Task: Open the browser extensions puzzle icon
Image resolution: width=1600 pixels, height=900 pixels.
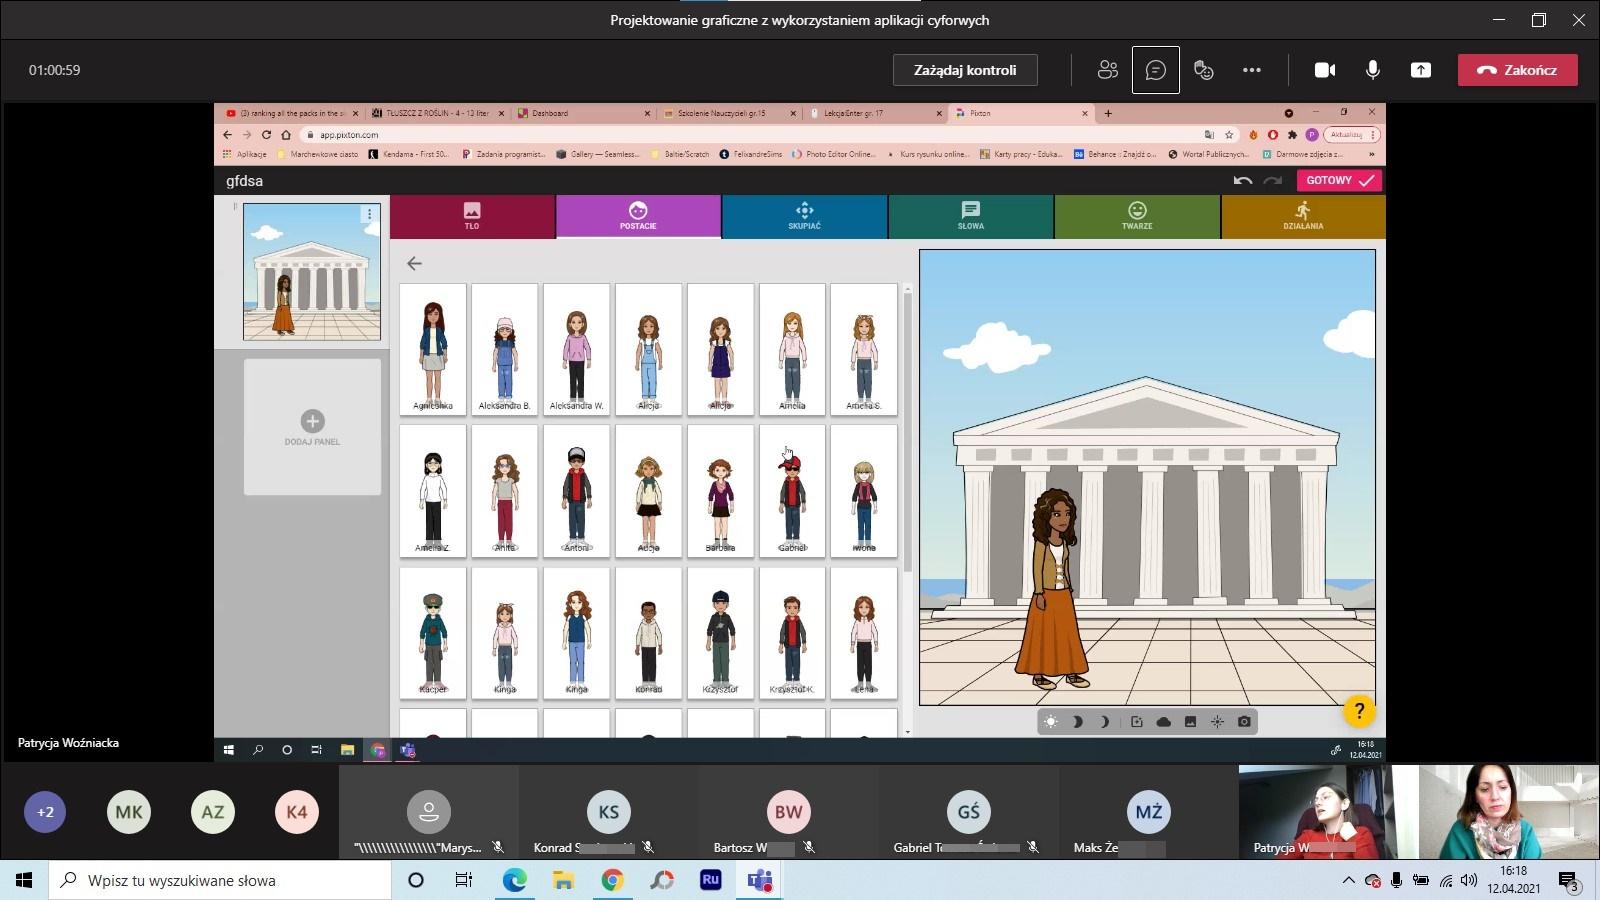Action: 1292,135
